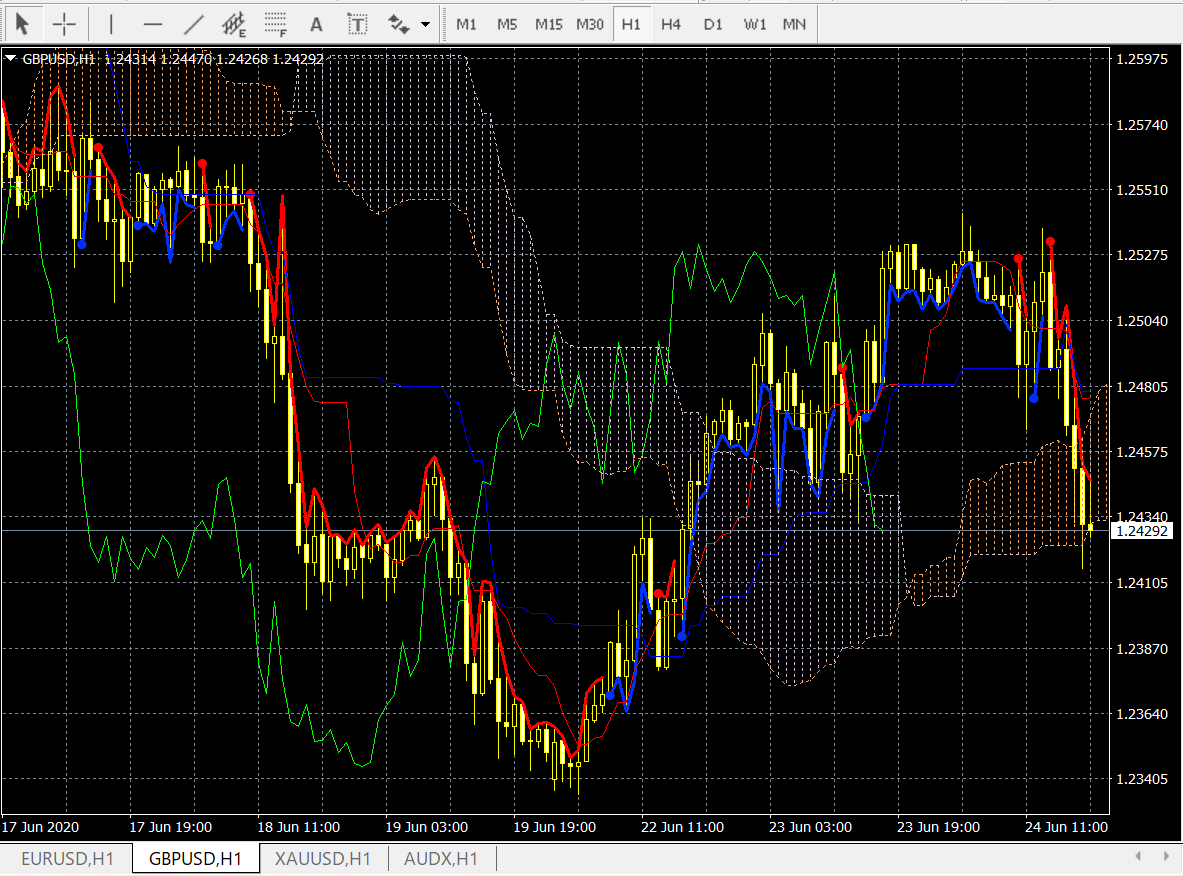1183x876 pixels.
Task: Add text with the A tool
Action: point(316,23)
